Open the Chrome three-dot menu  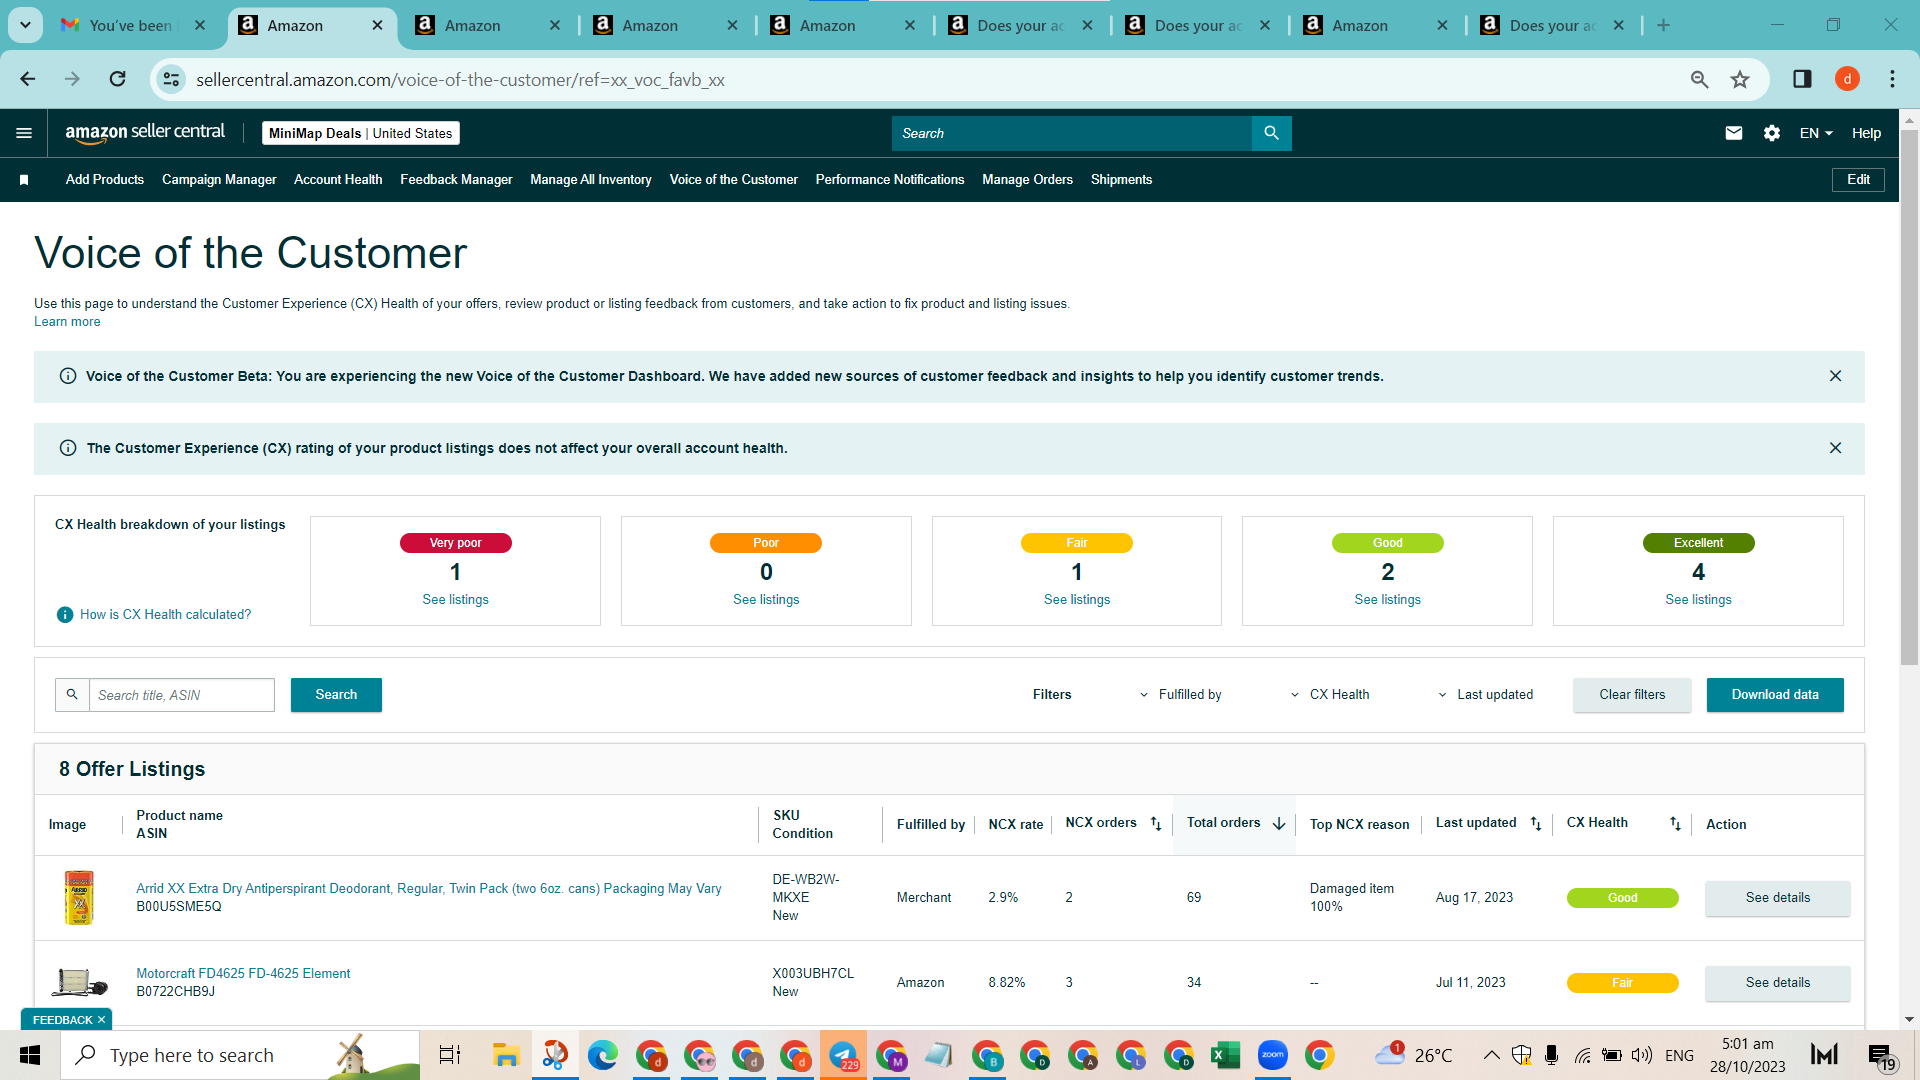click(x=1892, y=79)
